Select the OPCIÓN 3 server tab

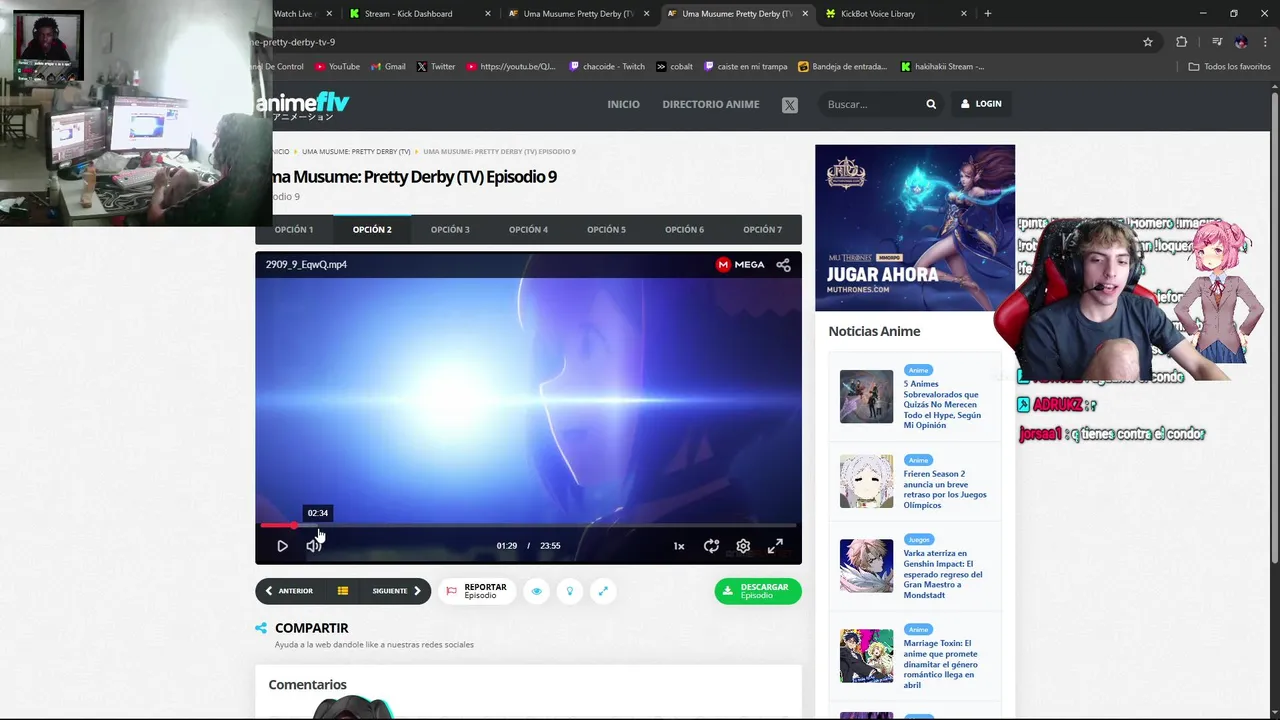coord(450,230)
